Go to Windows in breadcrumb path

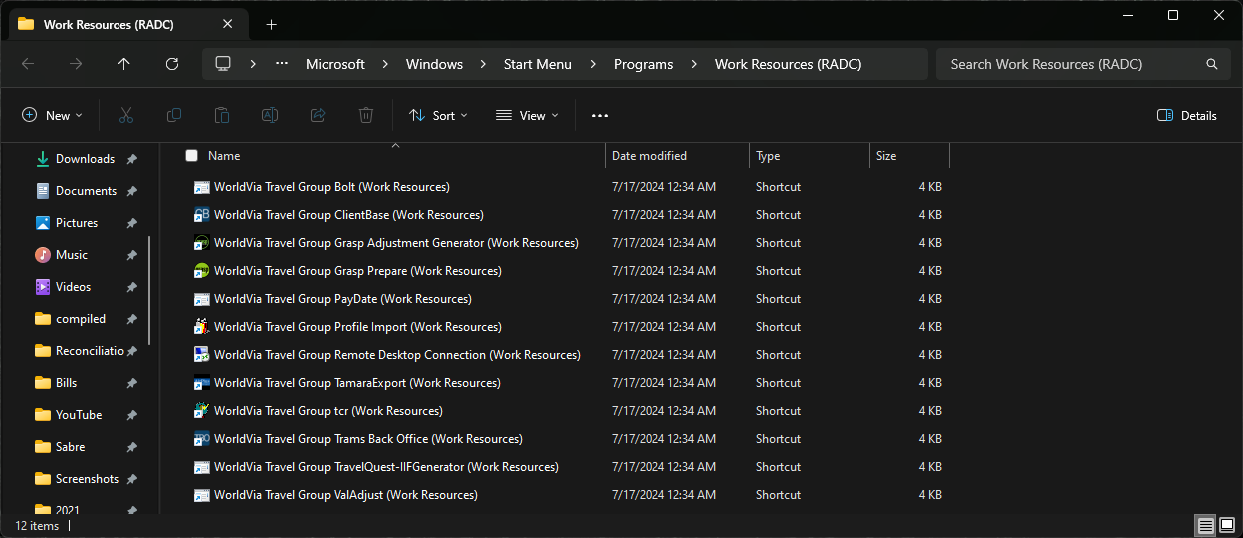coord(434,64)
